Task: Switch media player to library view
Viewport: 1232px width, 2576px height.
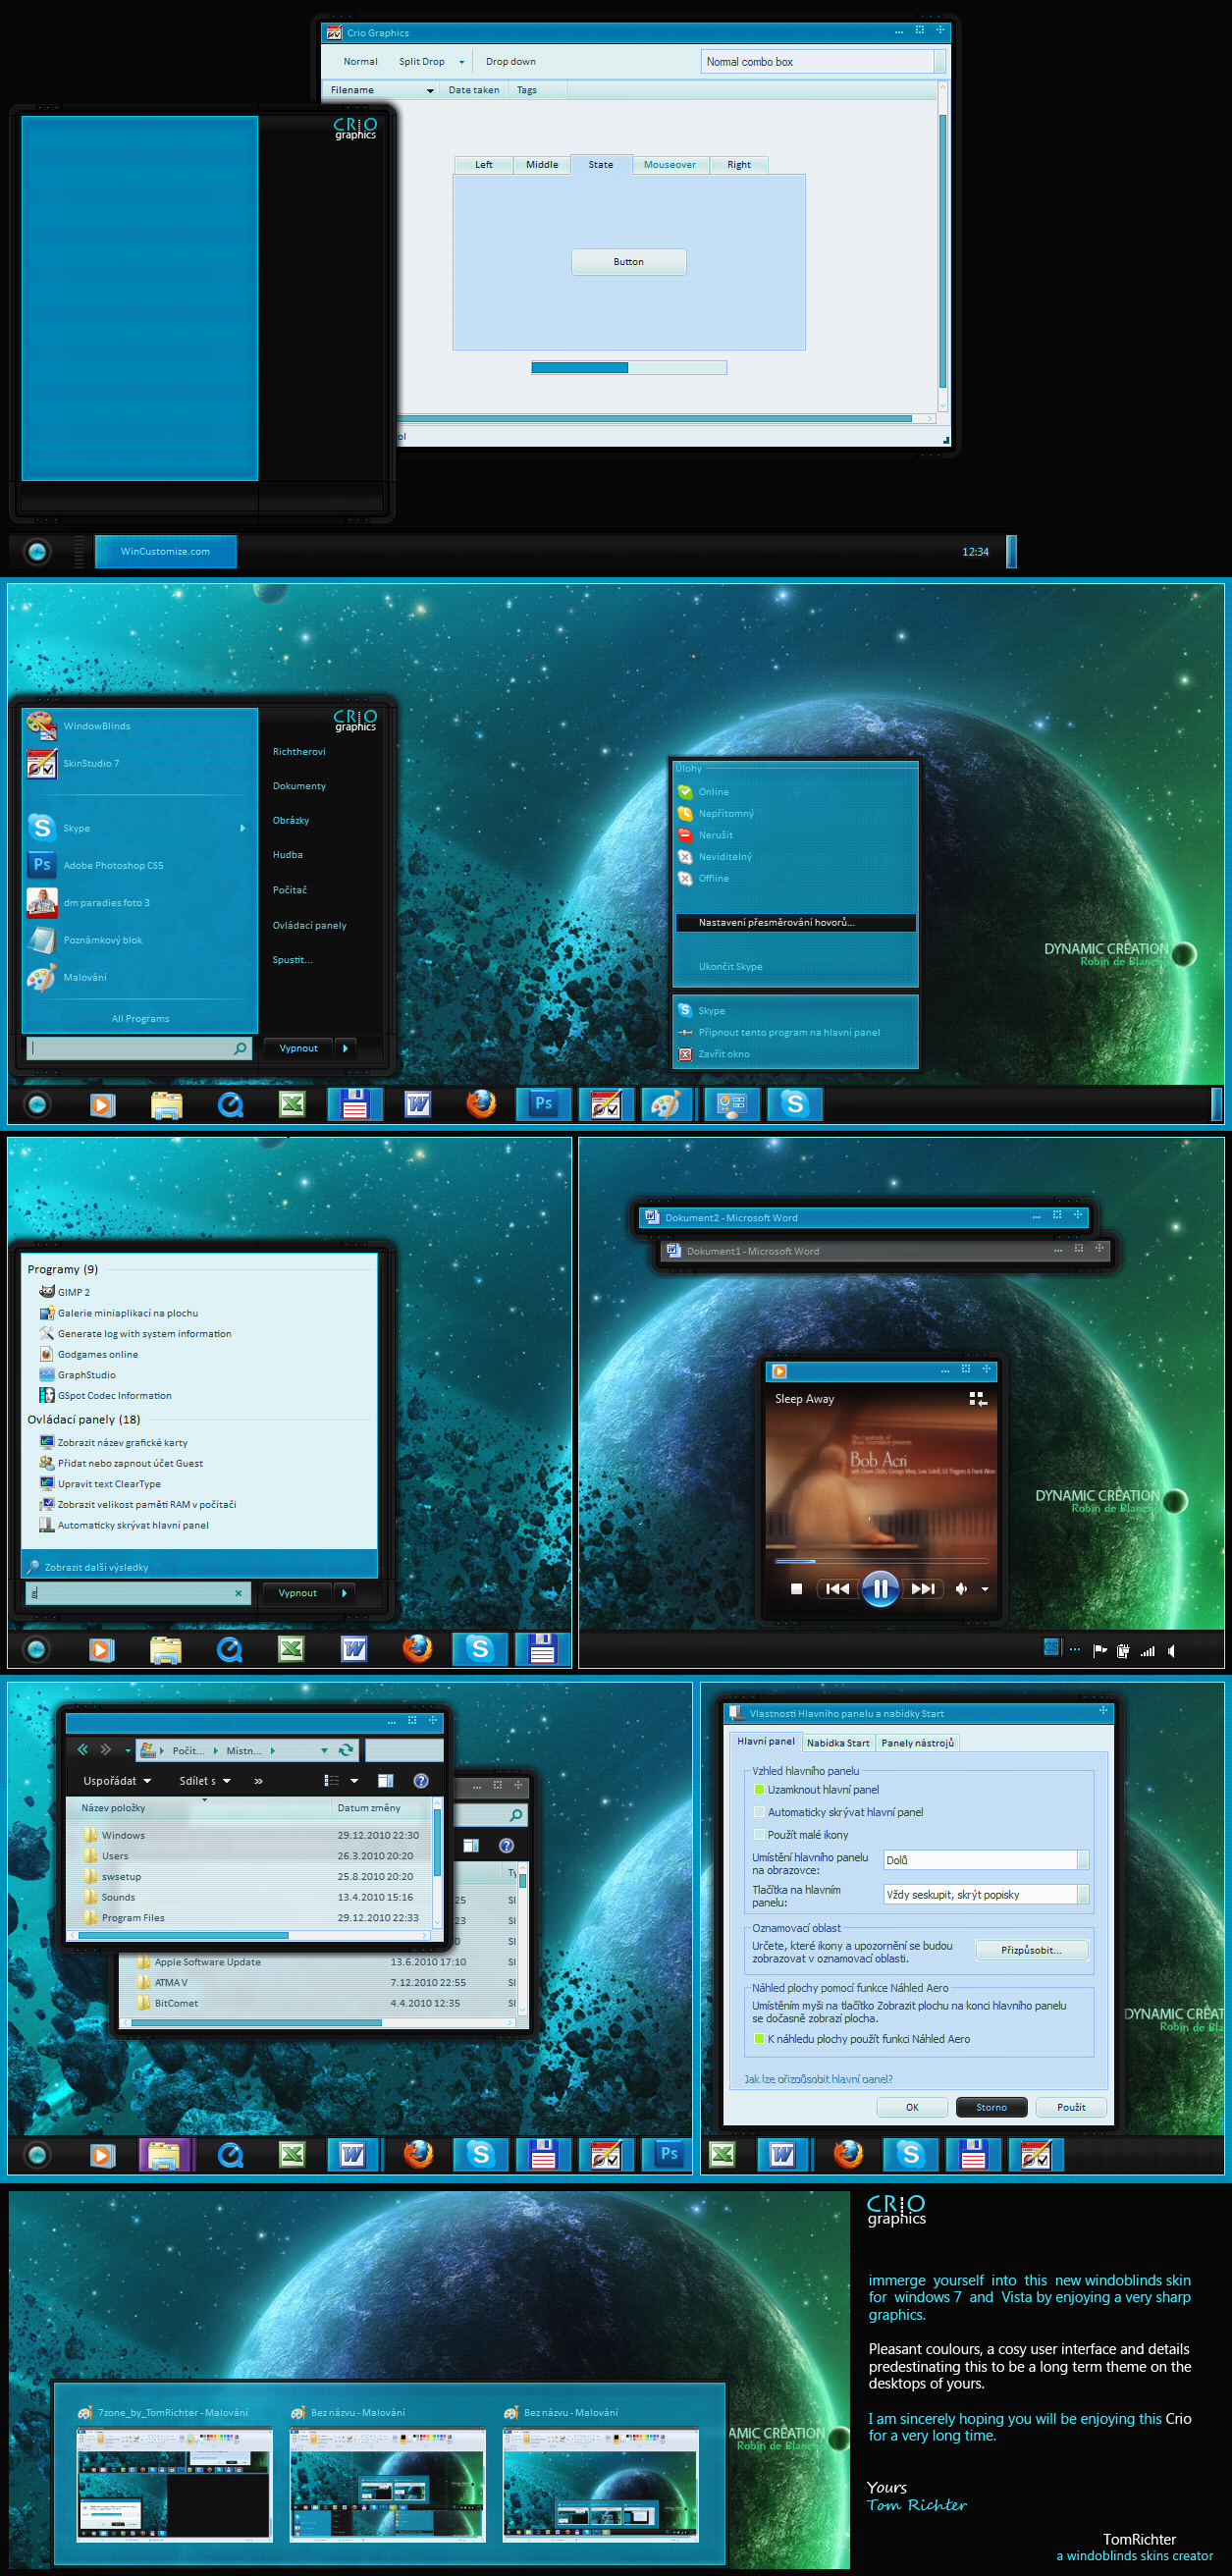Action: (978, 1398)
